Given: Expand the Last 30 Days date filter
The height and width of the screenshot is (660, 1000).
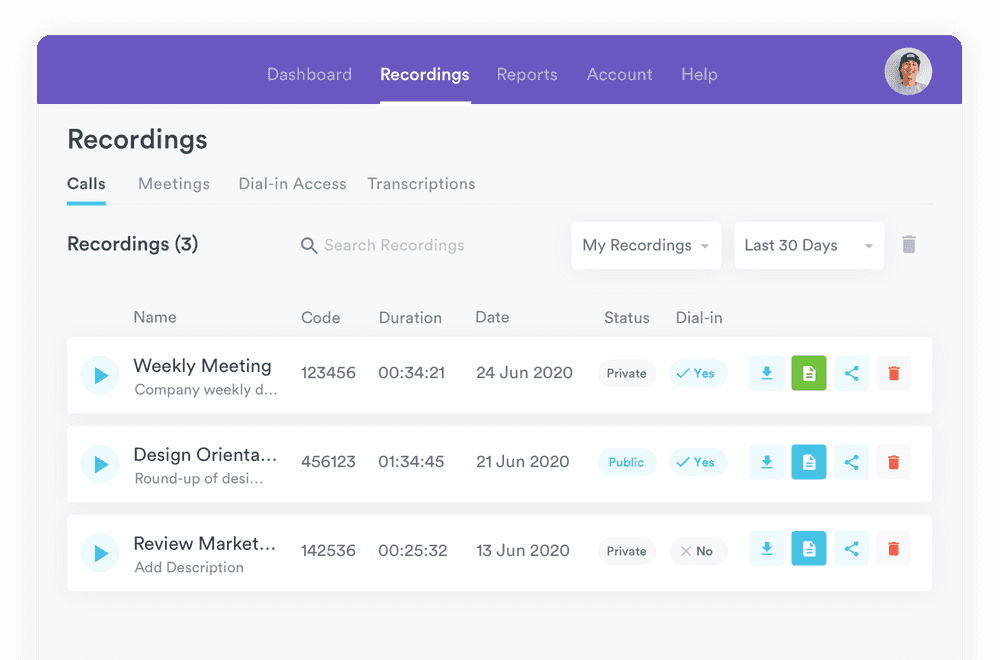Looking at the screenshot, I should click(809, 246).
